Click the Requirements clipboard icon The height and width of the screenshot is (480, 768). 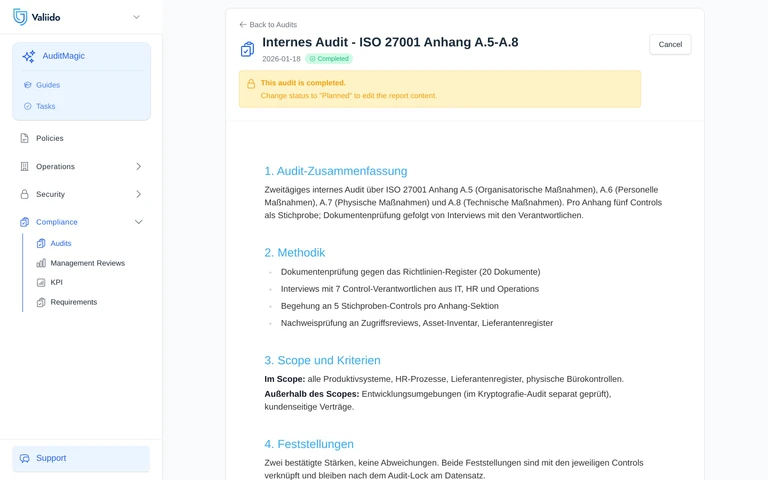pos(41,302)
